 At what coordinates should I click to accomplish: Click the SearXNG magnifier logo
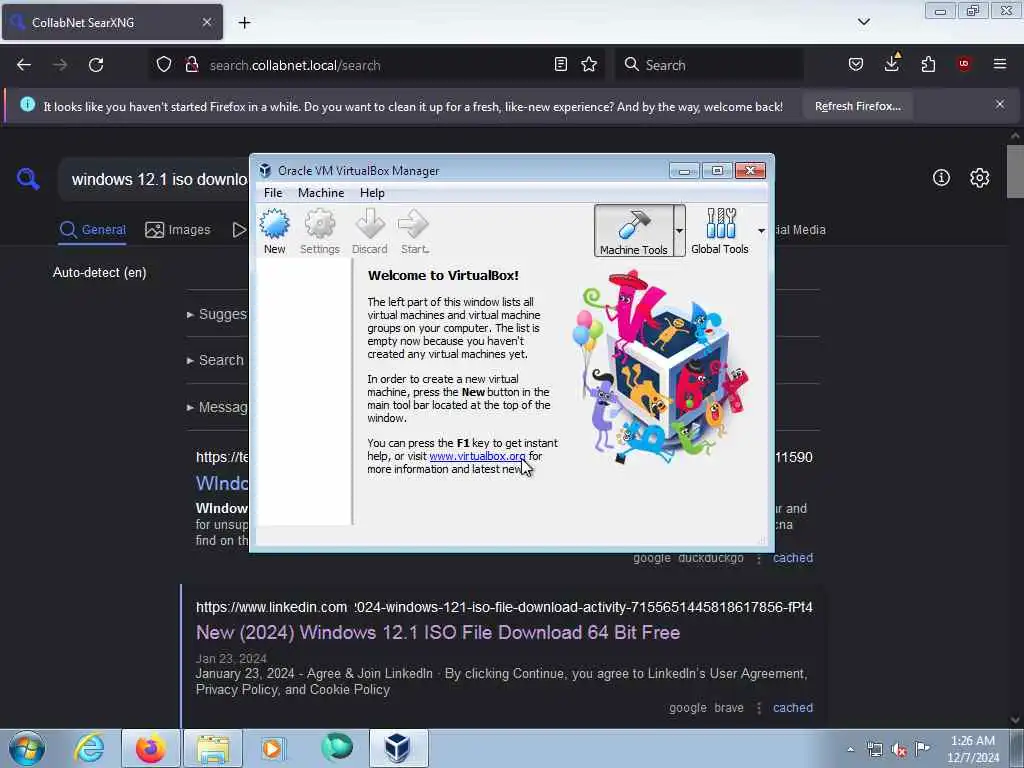(x=28, y=179)
